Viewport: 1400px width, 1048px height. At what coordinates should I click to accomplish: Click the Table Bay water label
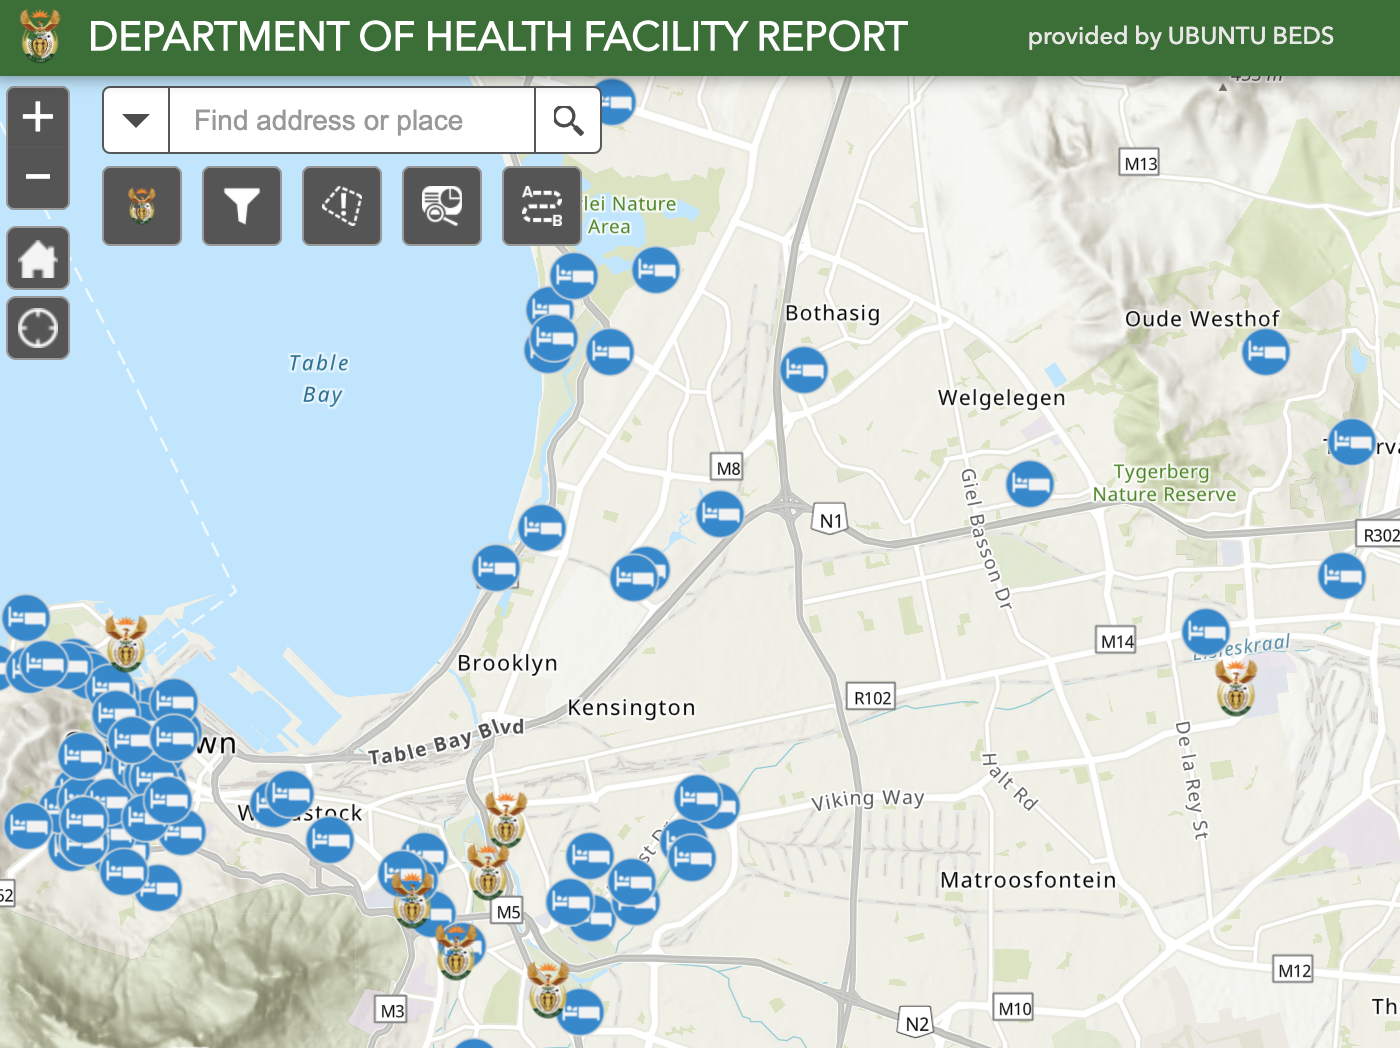pyautogui.click(x=320, y=379)
